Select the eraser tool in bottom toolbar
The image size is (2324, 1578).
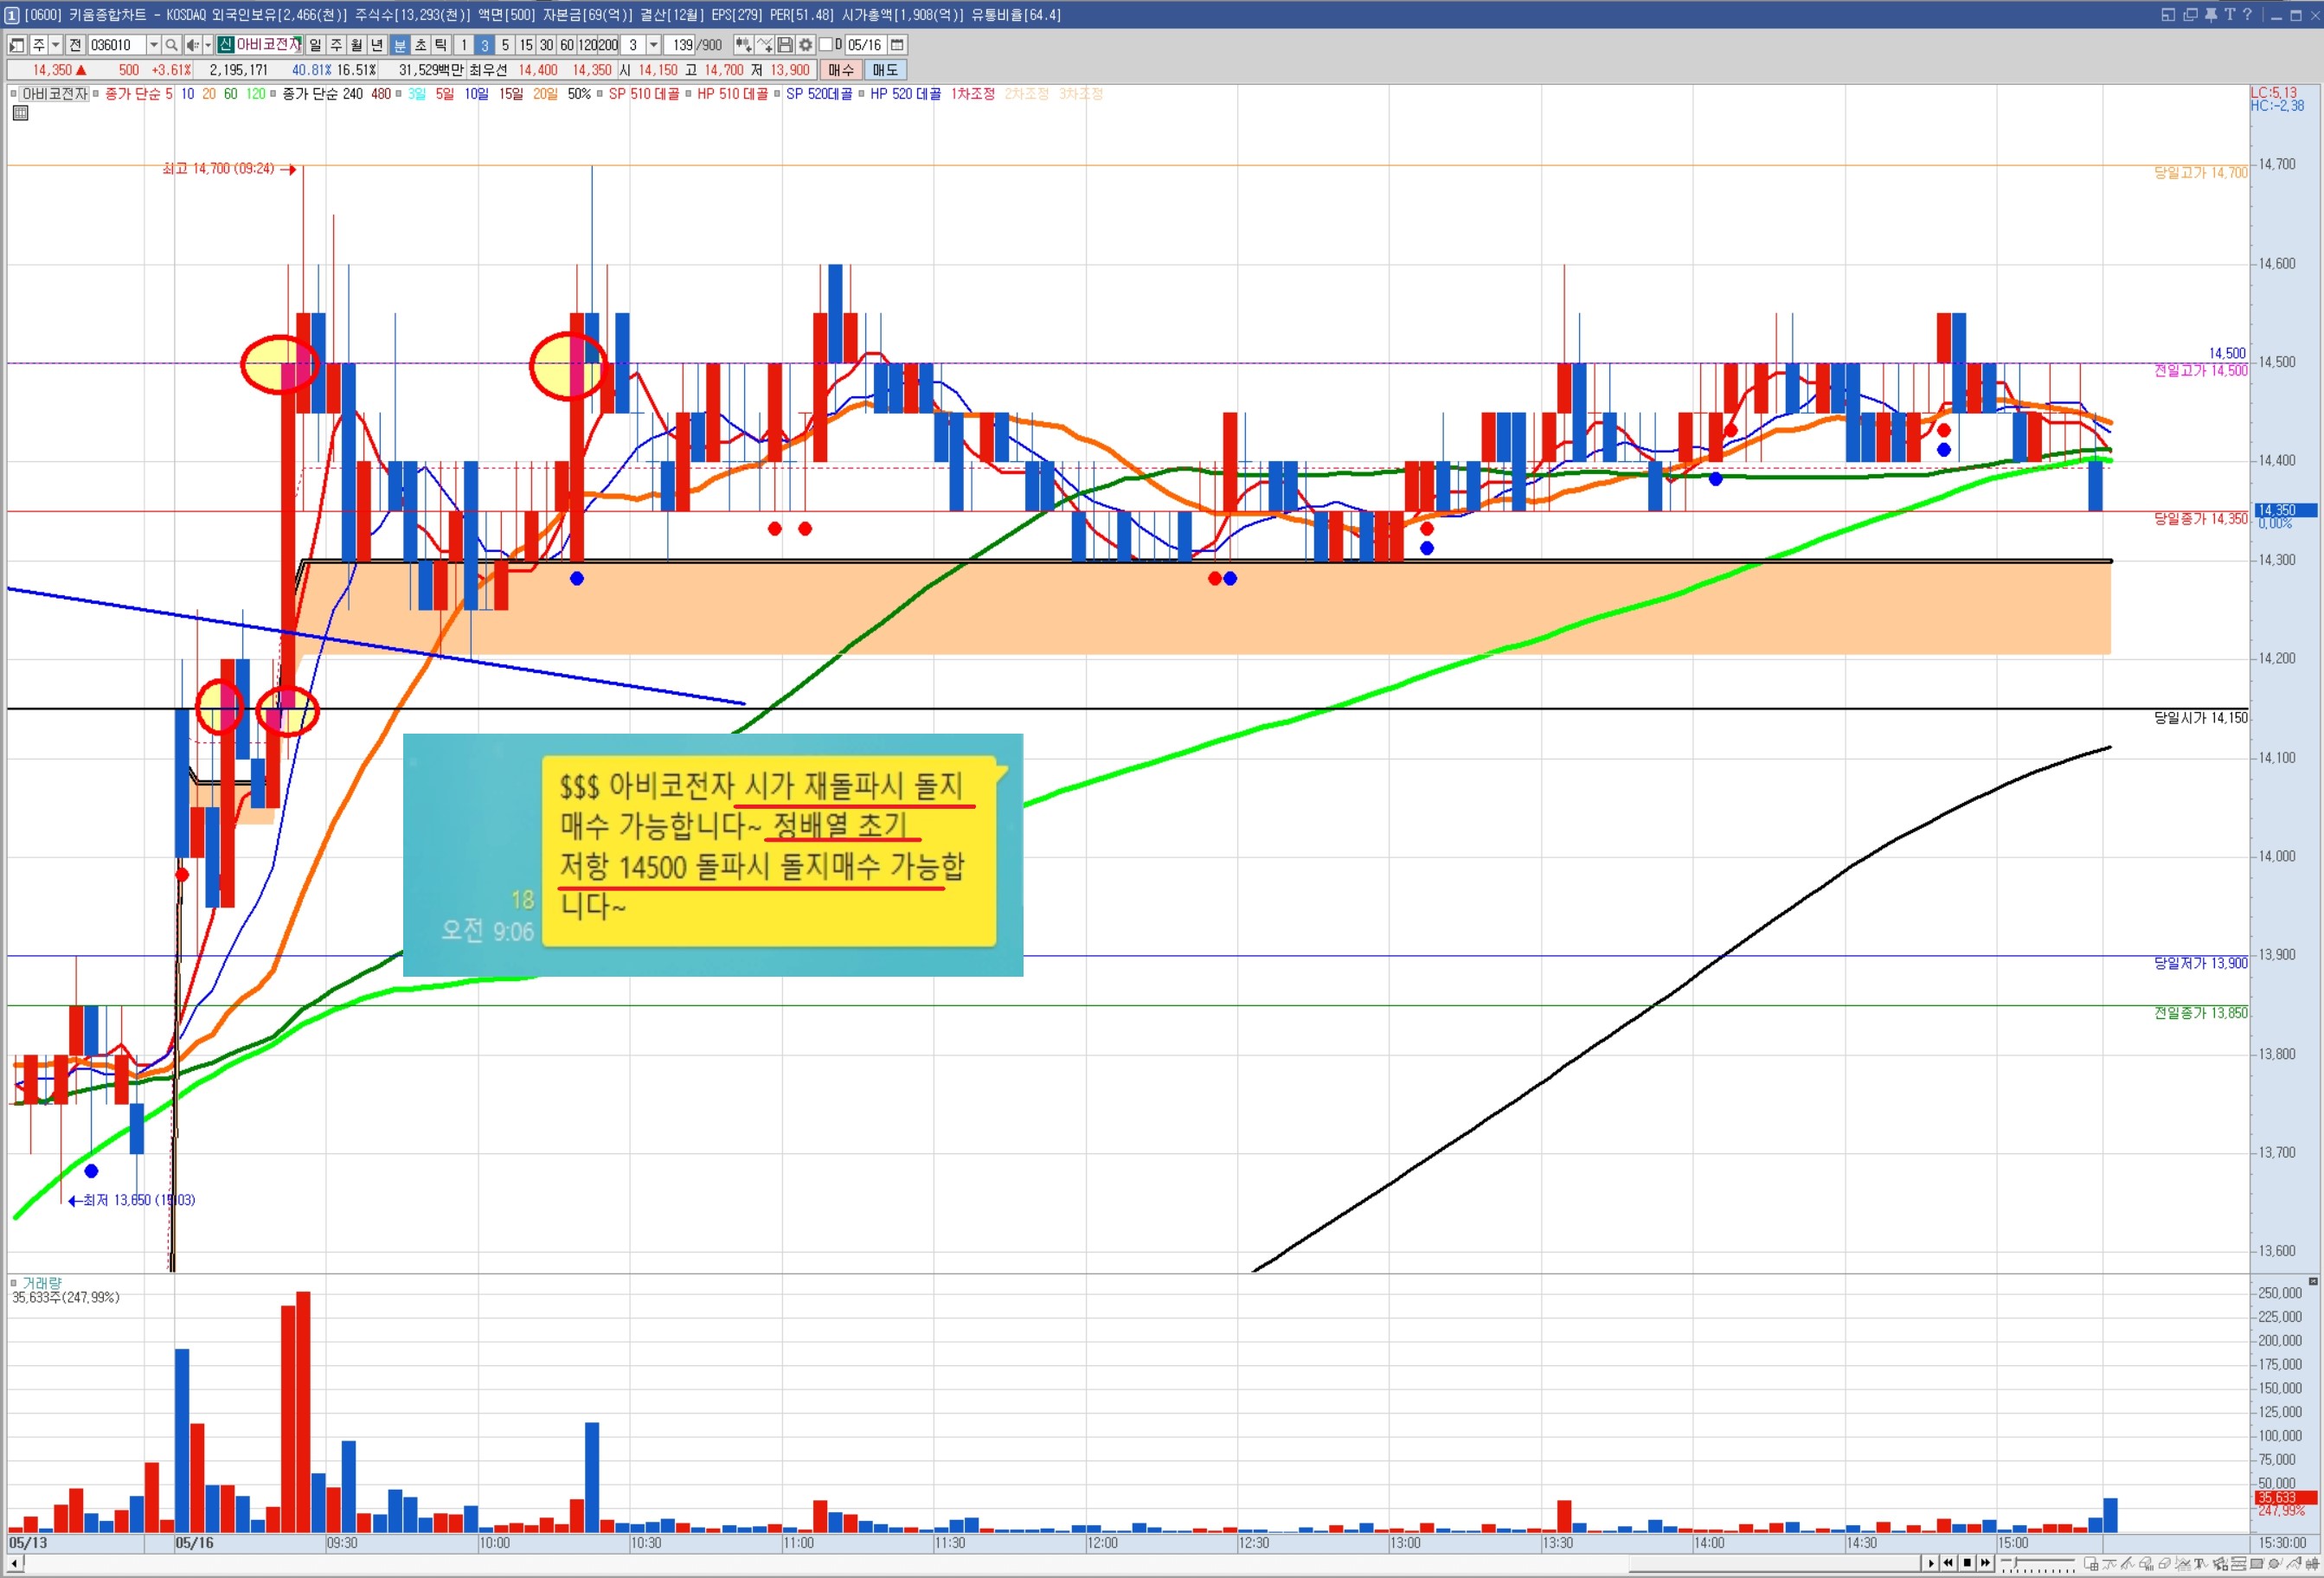point(2164,1564)
